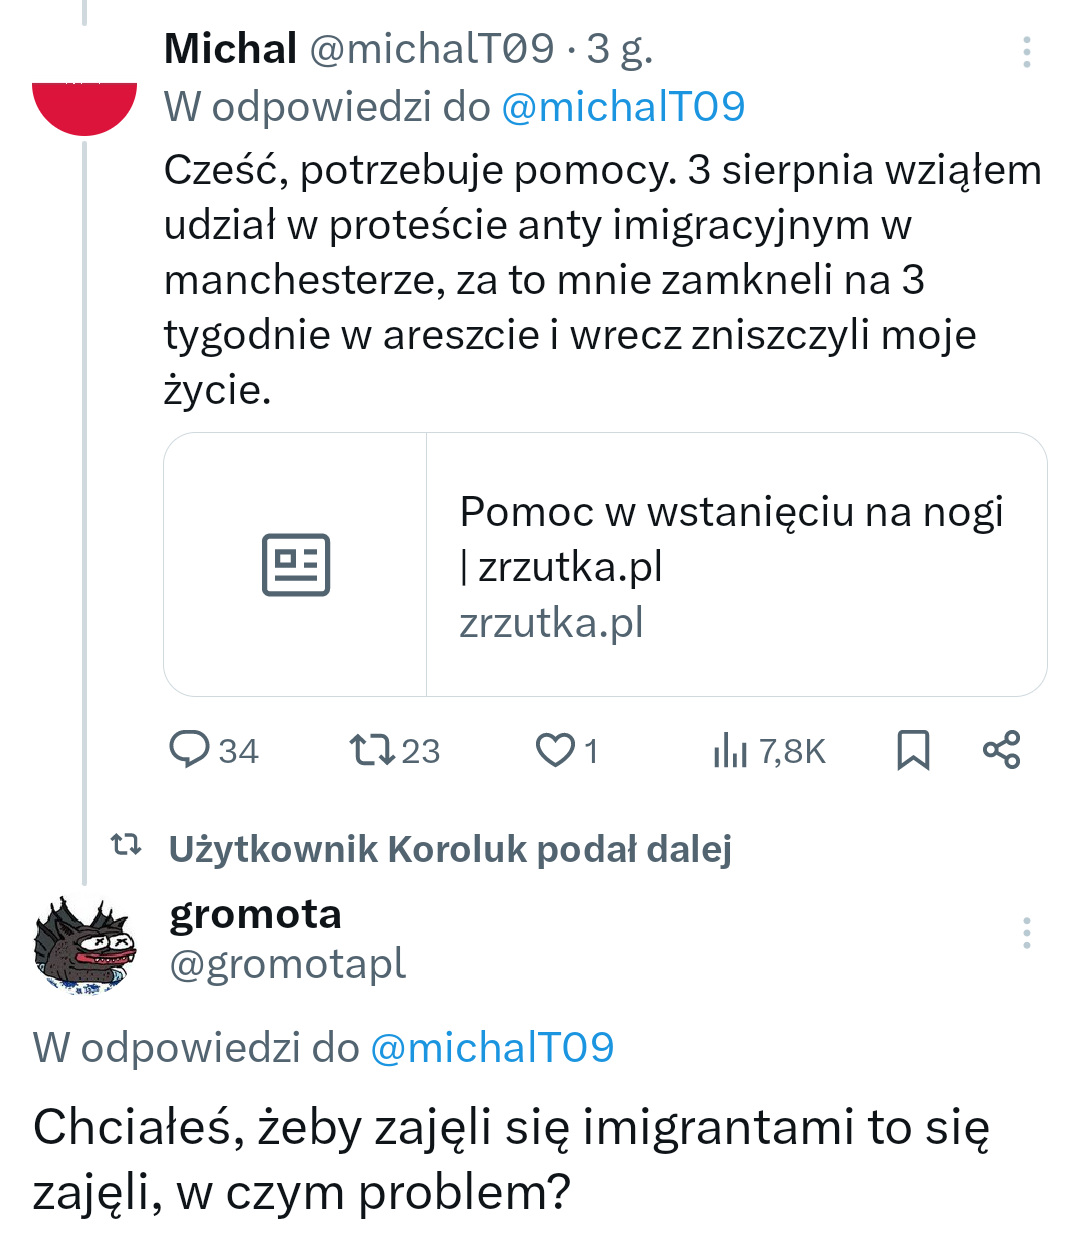
Task: Share Michal's tweet via share icon
Action: (x=1001, y=750)
